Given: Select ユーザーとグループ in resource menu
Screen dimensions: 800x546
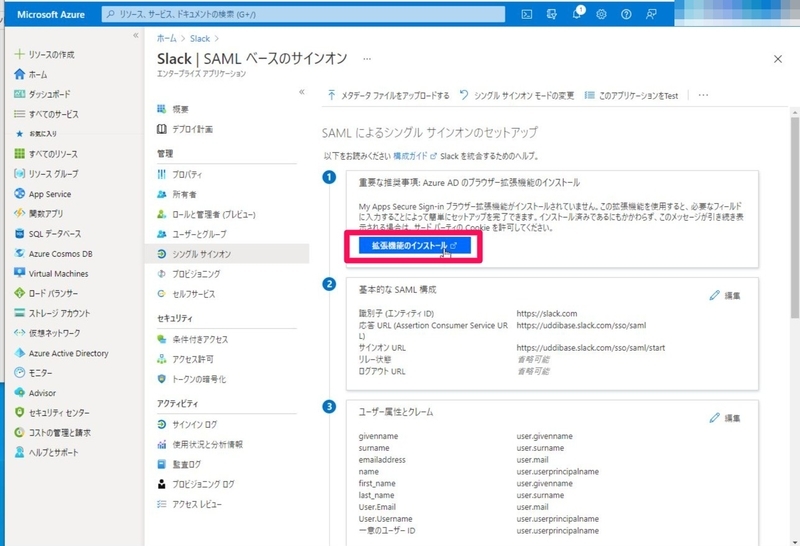Looking at the screenshot, I should (x=192, y=234).
